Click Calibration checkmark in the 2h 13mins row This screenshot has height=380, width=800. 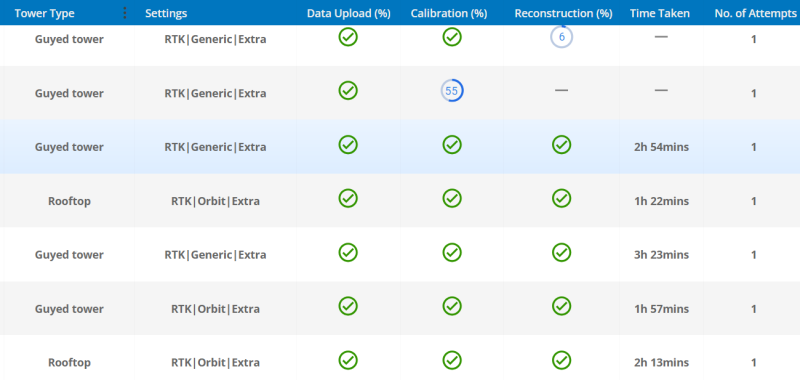(x=452, y=360)
